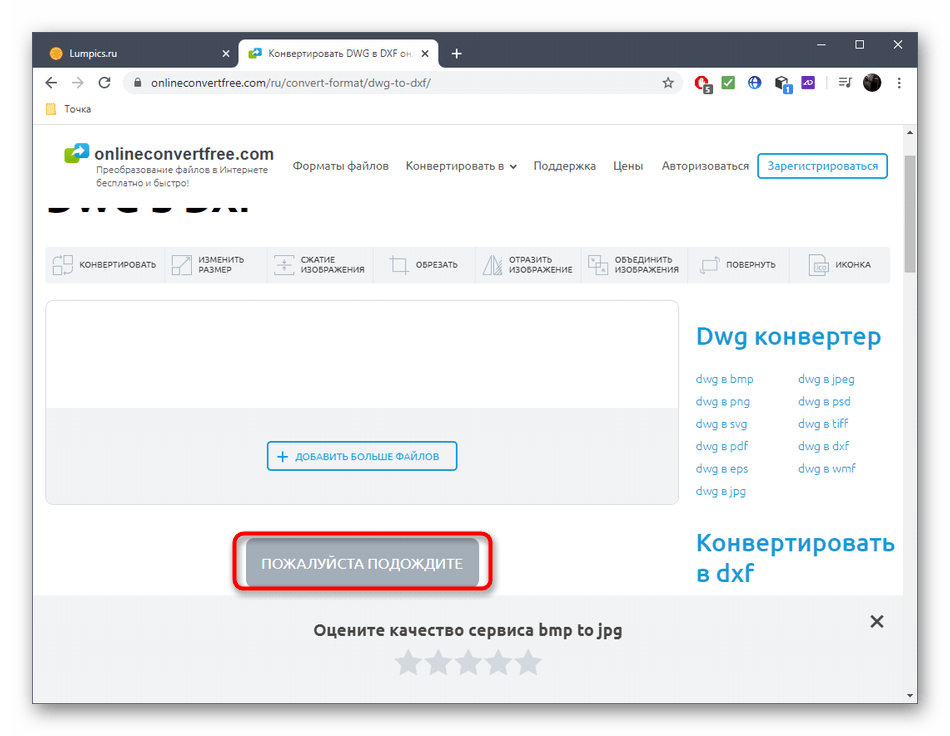
Task: Open the dwg в png link
Action: point(722,402)
